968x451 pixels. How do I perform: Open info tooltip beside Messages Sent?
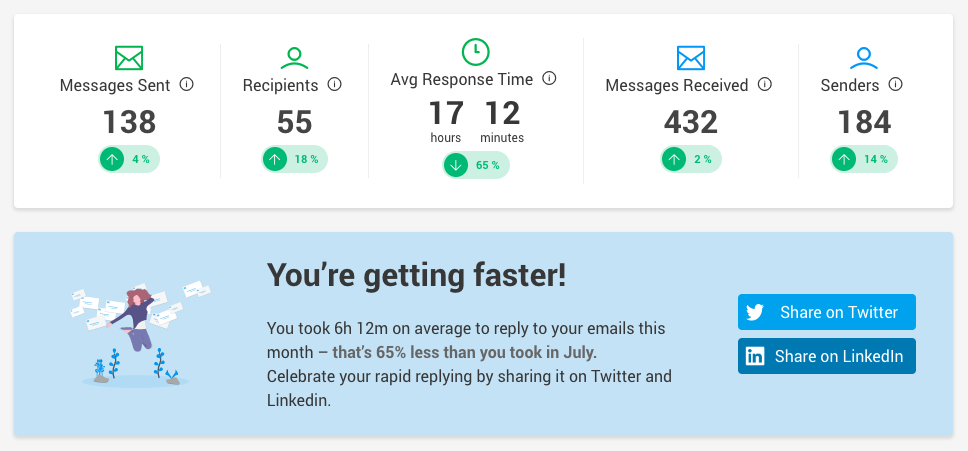pos(187,85)
